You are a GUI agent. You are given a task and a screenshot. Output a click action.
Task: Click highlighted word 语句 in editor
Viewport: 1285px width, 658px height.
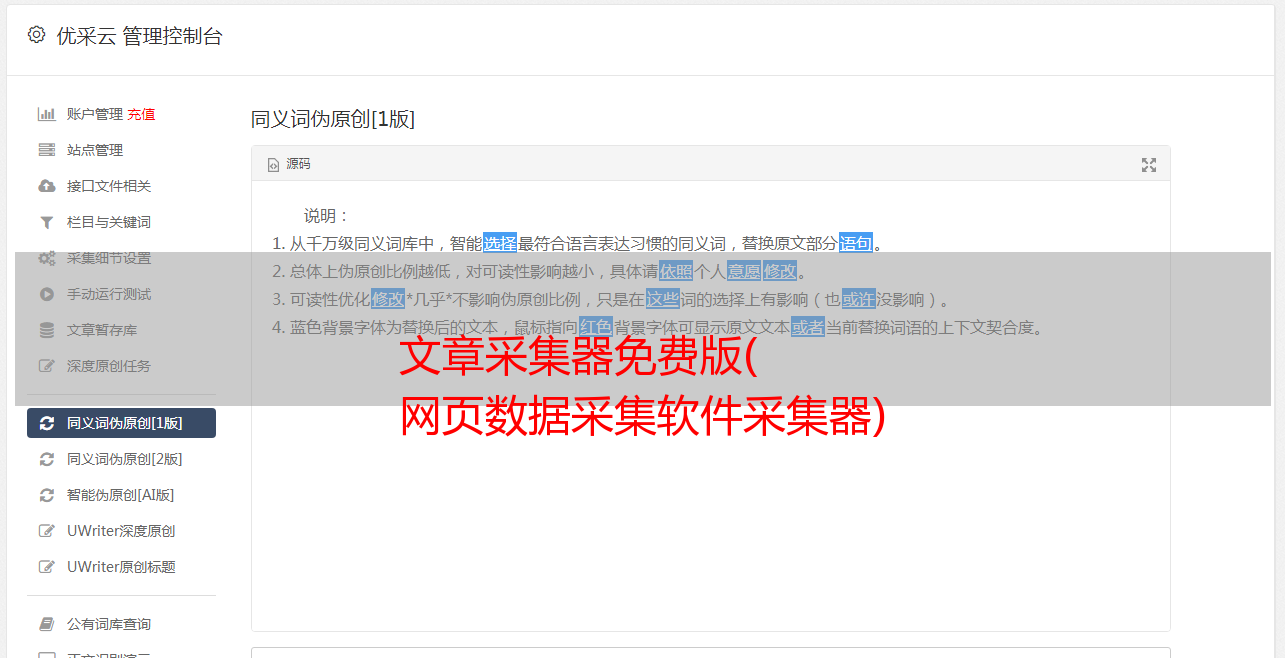(x=856, y=243)
